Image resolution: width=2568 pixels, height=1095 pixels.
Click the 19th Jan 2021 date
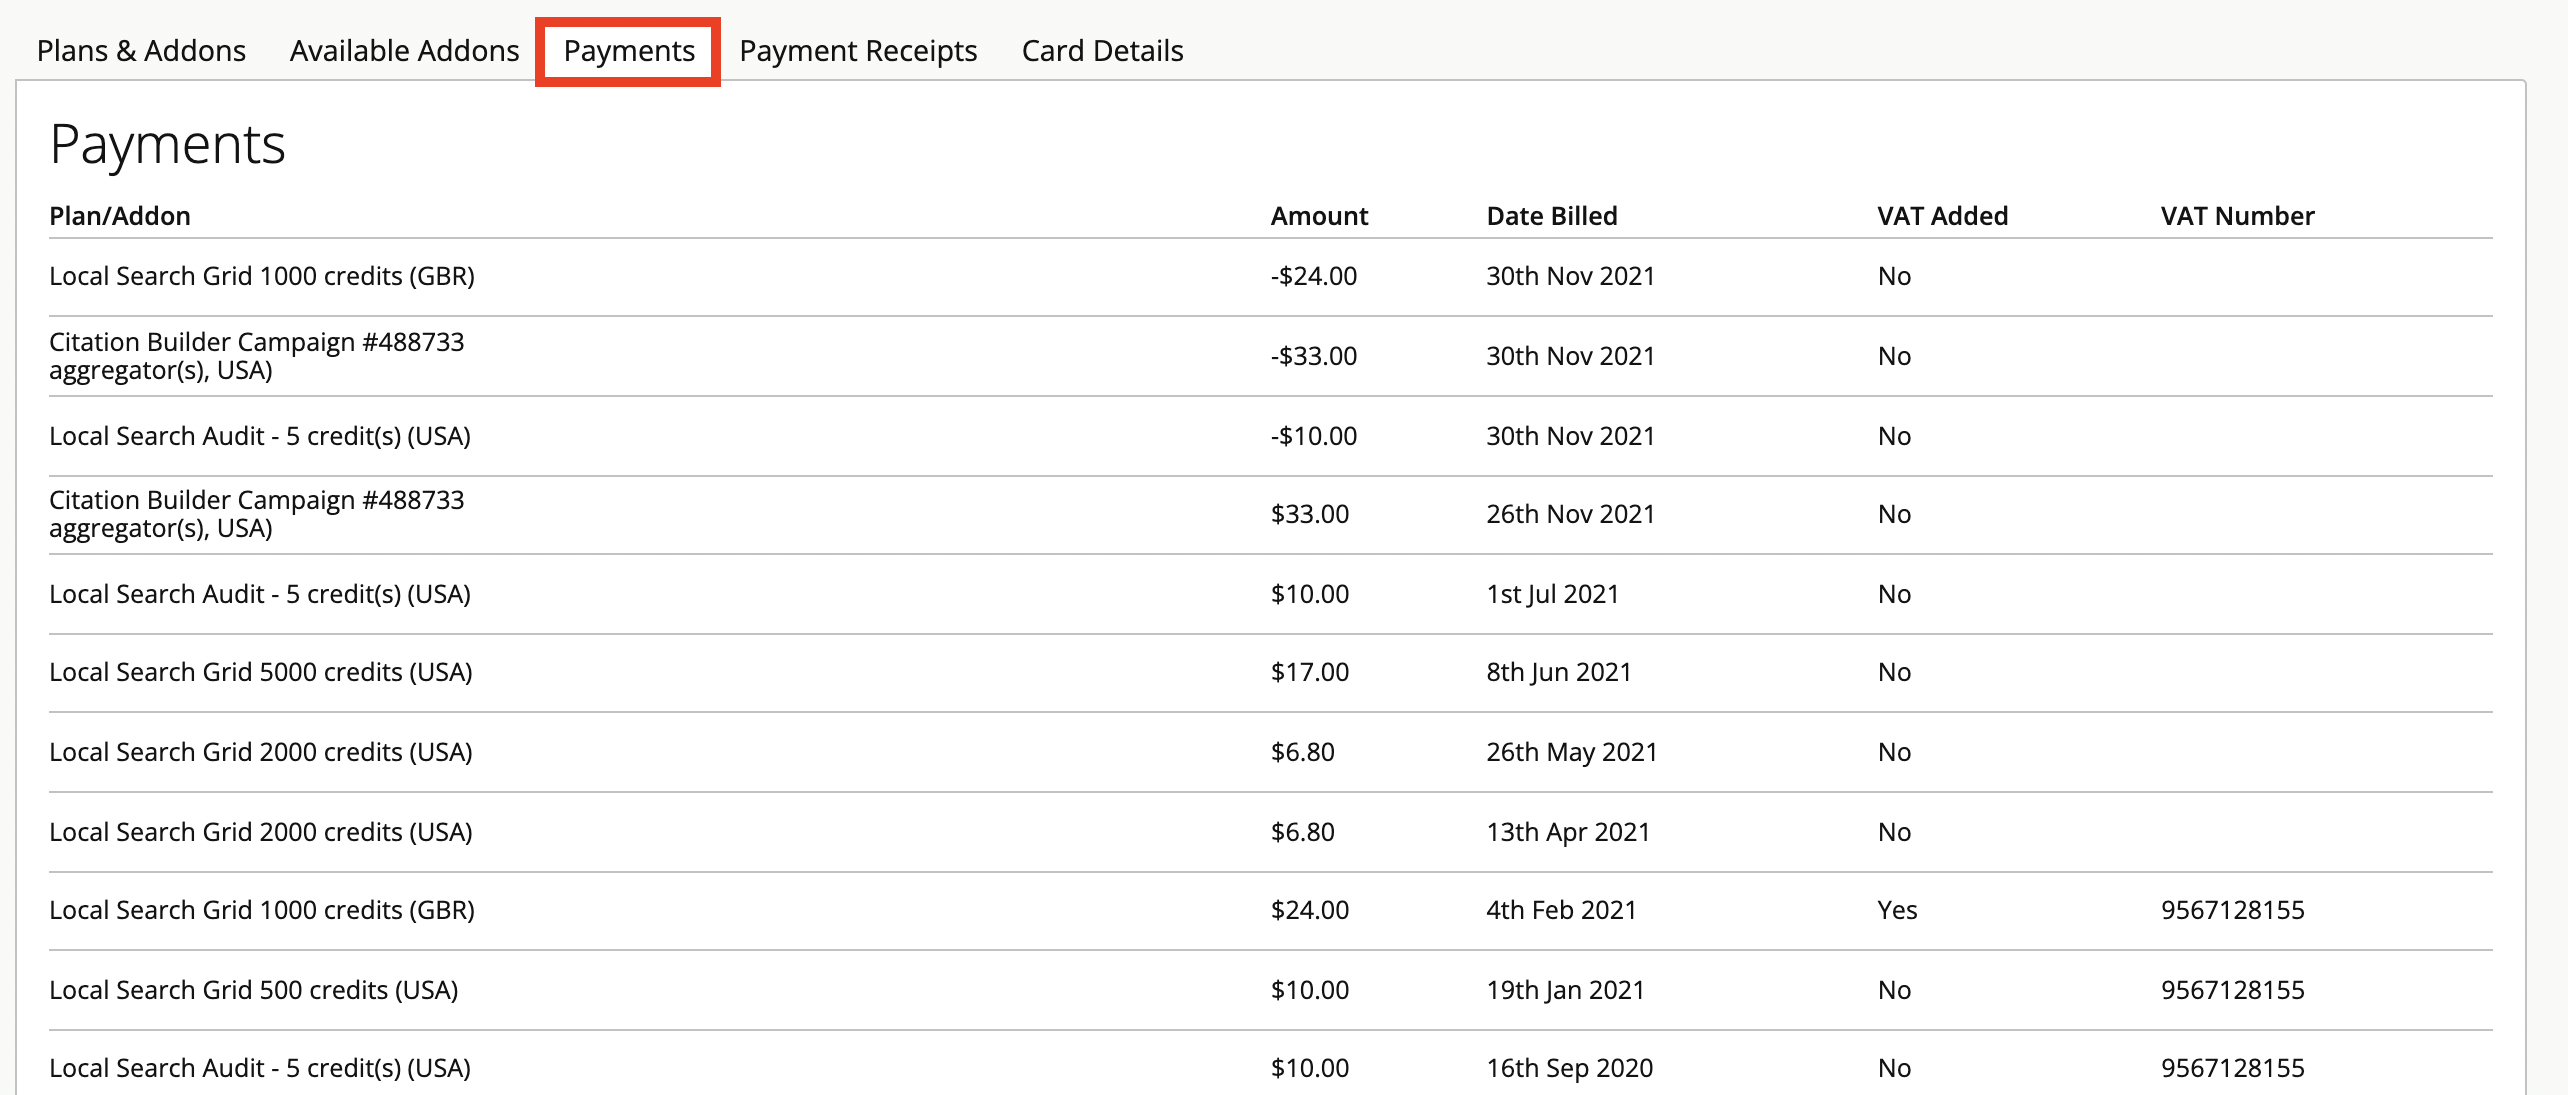tap(1565, 990)
